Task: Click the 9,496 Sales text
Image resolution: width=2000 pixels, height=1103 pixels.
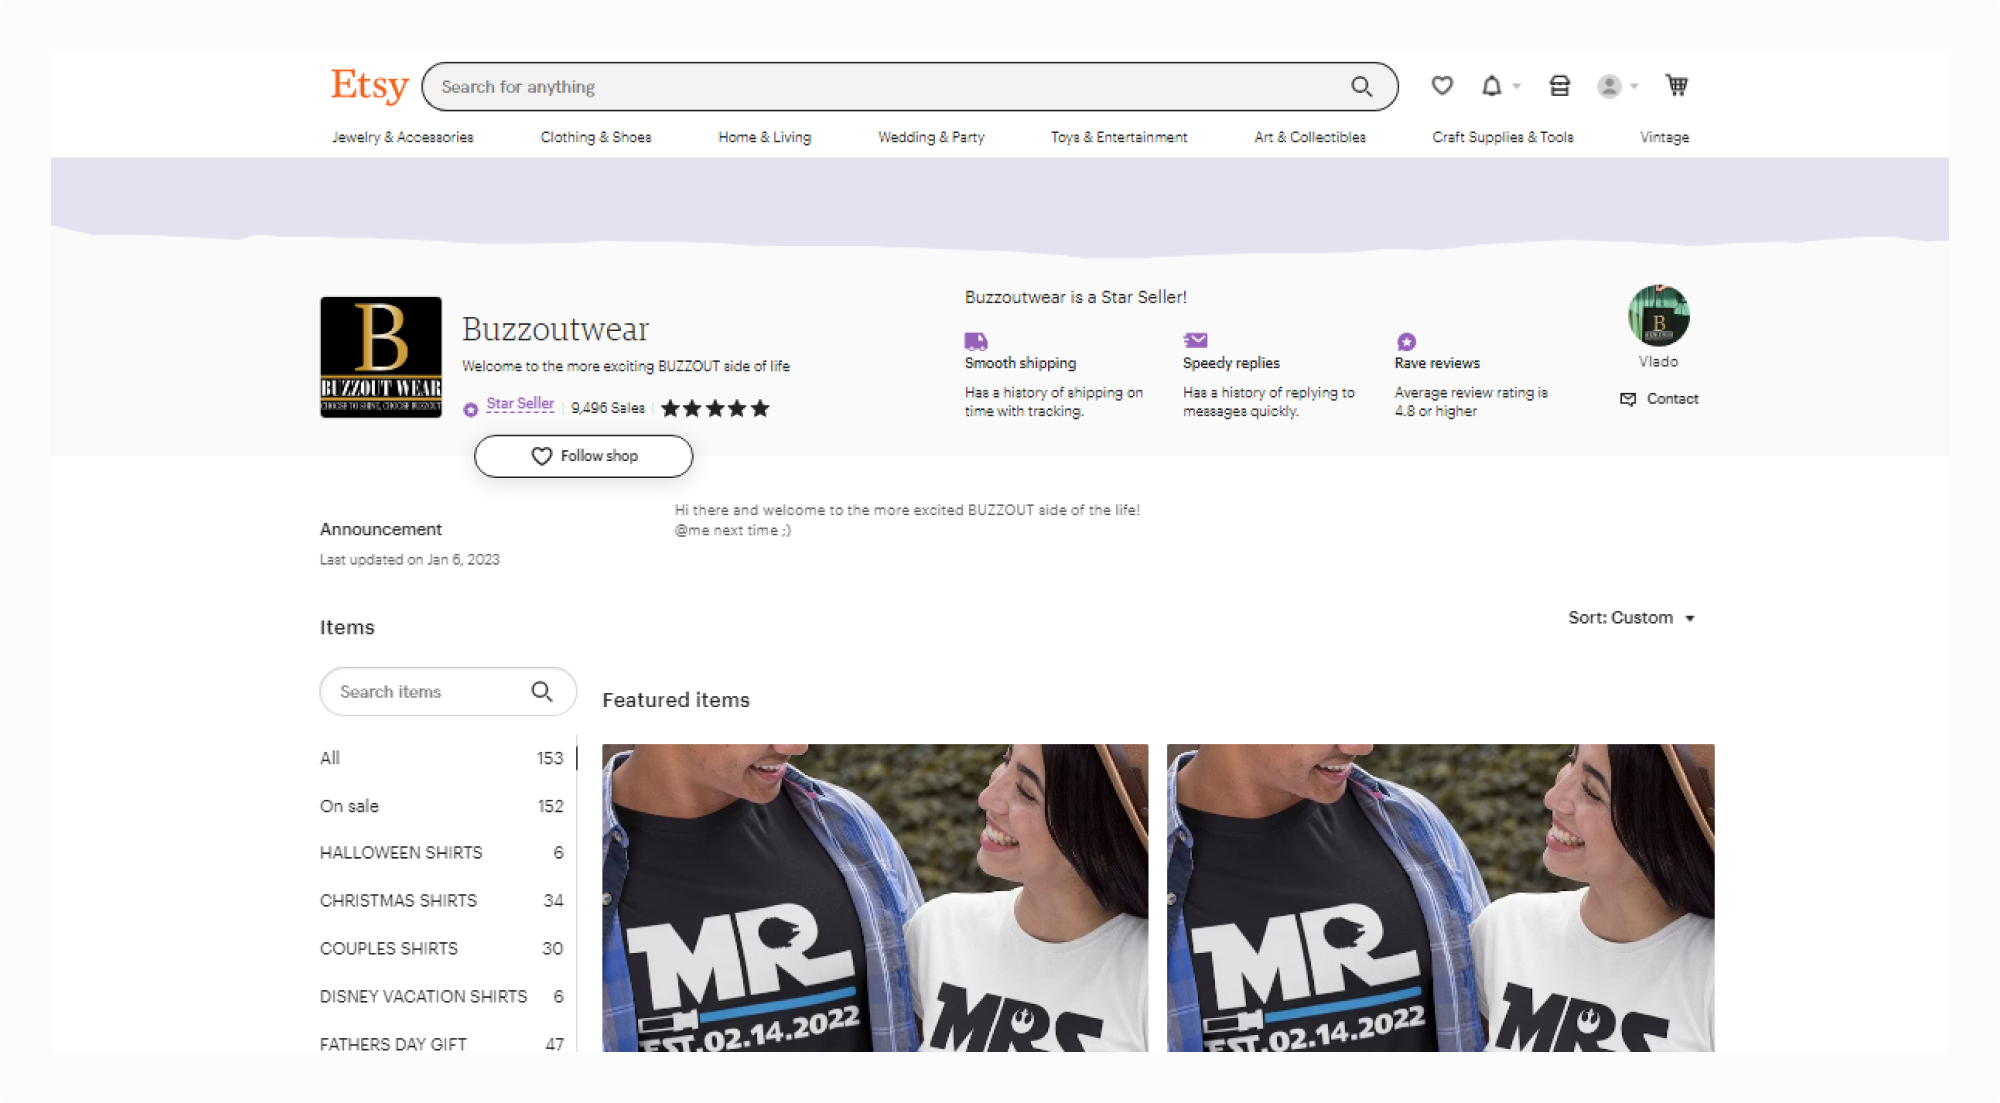Action: tap(608, 408)
